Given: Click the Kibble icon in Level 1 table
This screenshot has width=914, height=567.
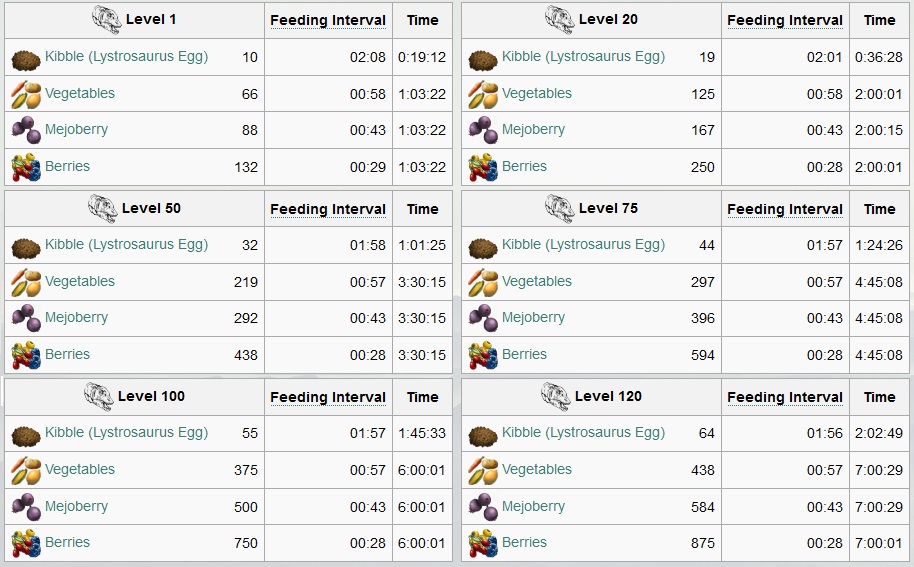Looking at the screenshot, I should pyautogui.click(x=26, y=58).
